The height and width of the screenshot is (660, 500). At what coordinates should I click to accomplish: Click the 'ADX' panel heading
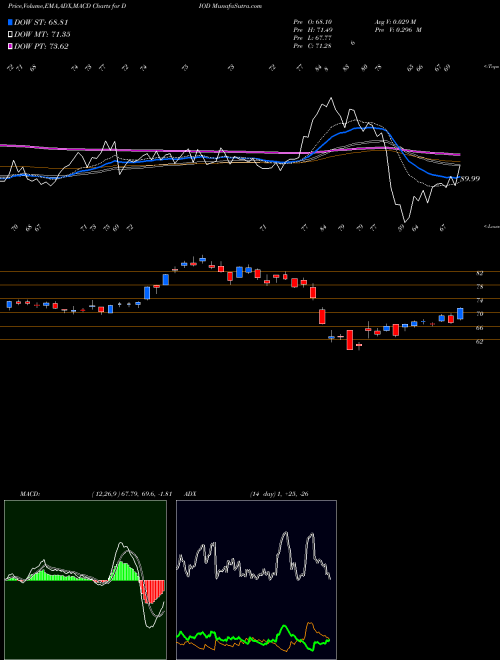pyautogui.click(x=190, y=494)
